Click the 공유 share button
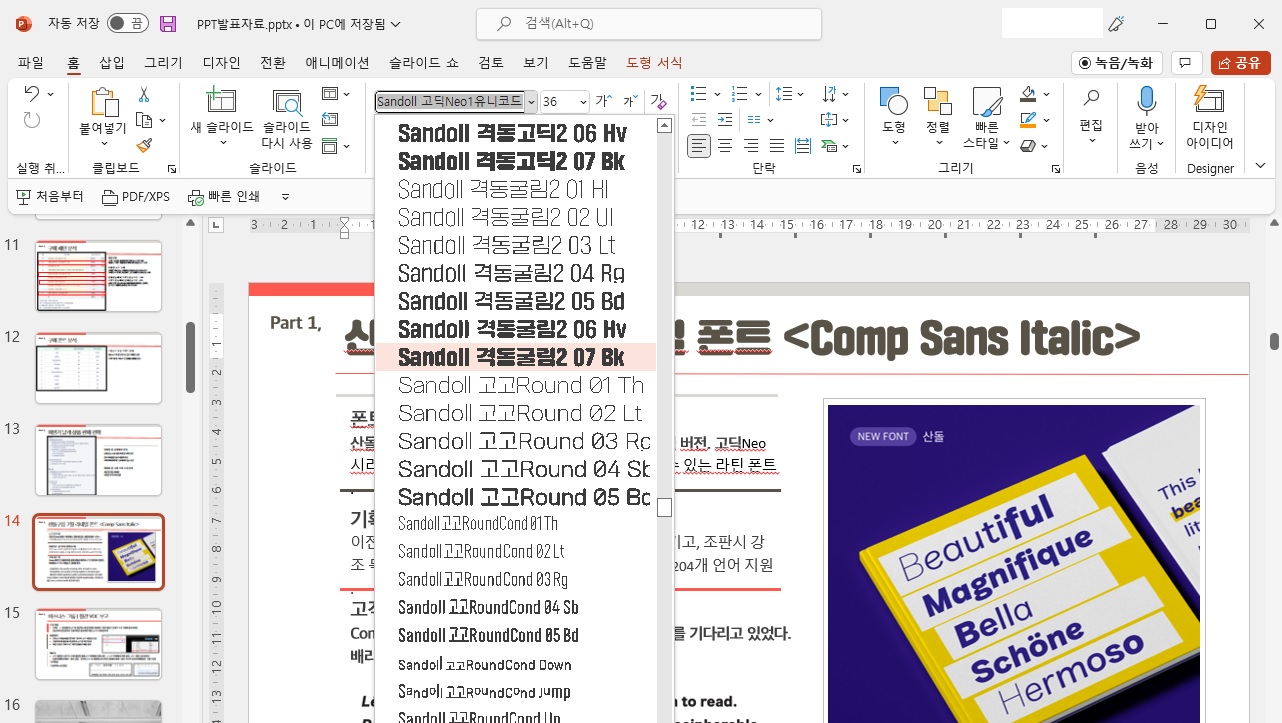 (x=1240, y=63)
